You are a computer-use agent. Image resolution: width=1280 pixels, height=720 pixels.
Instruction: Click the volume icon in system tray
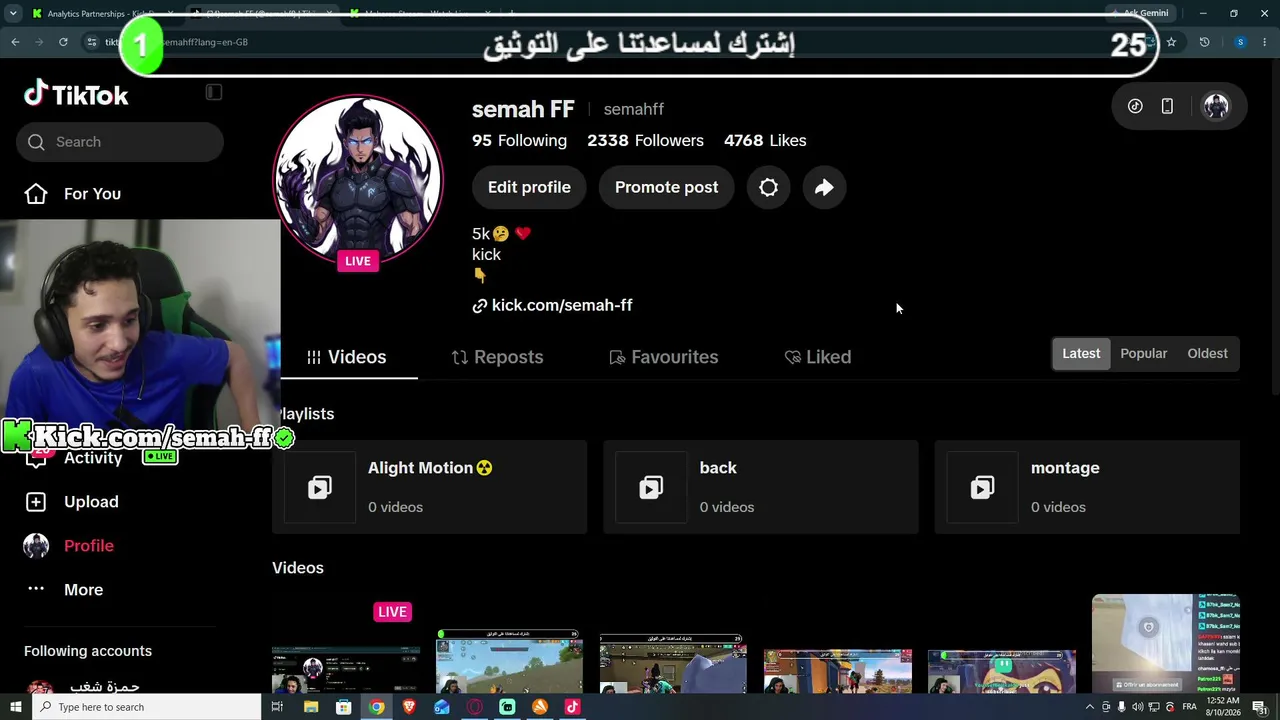coord(1137,707)
